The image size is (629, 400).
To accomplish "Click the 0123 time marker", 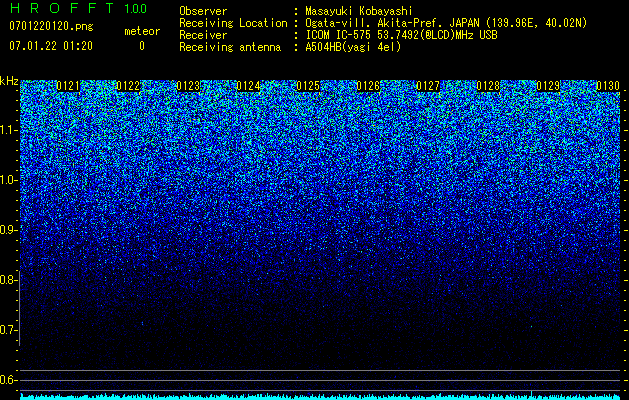I will click(x=188, y=86).
